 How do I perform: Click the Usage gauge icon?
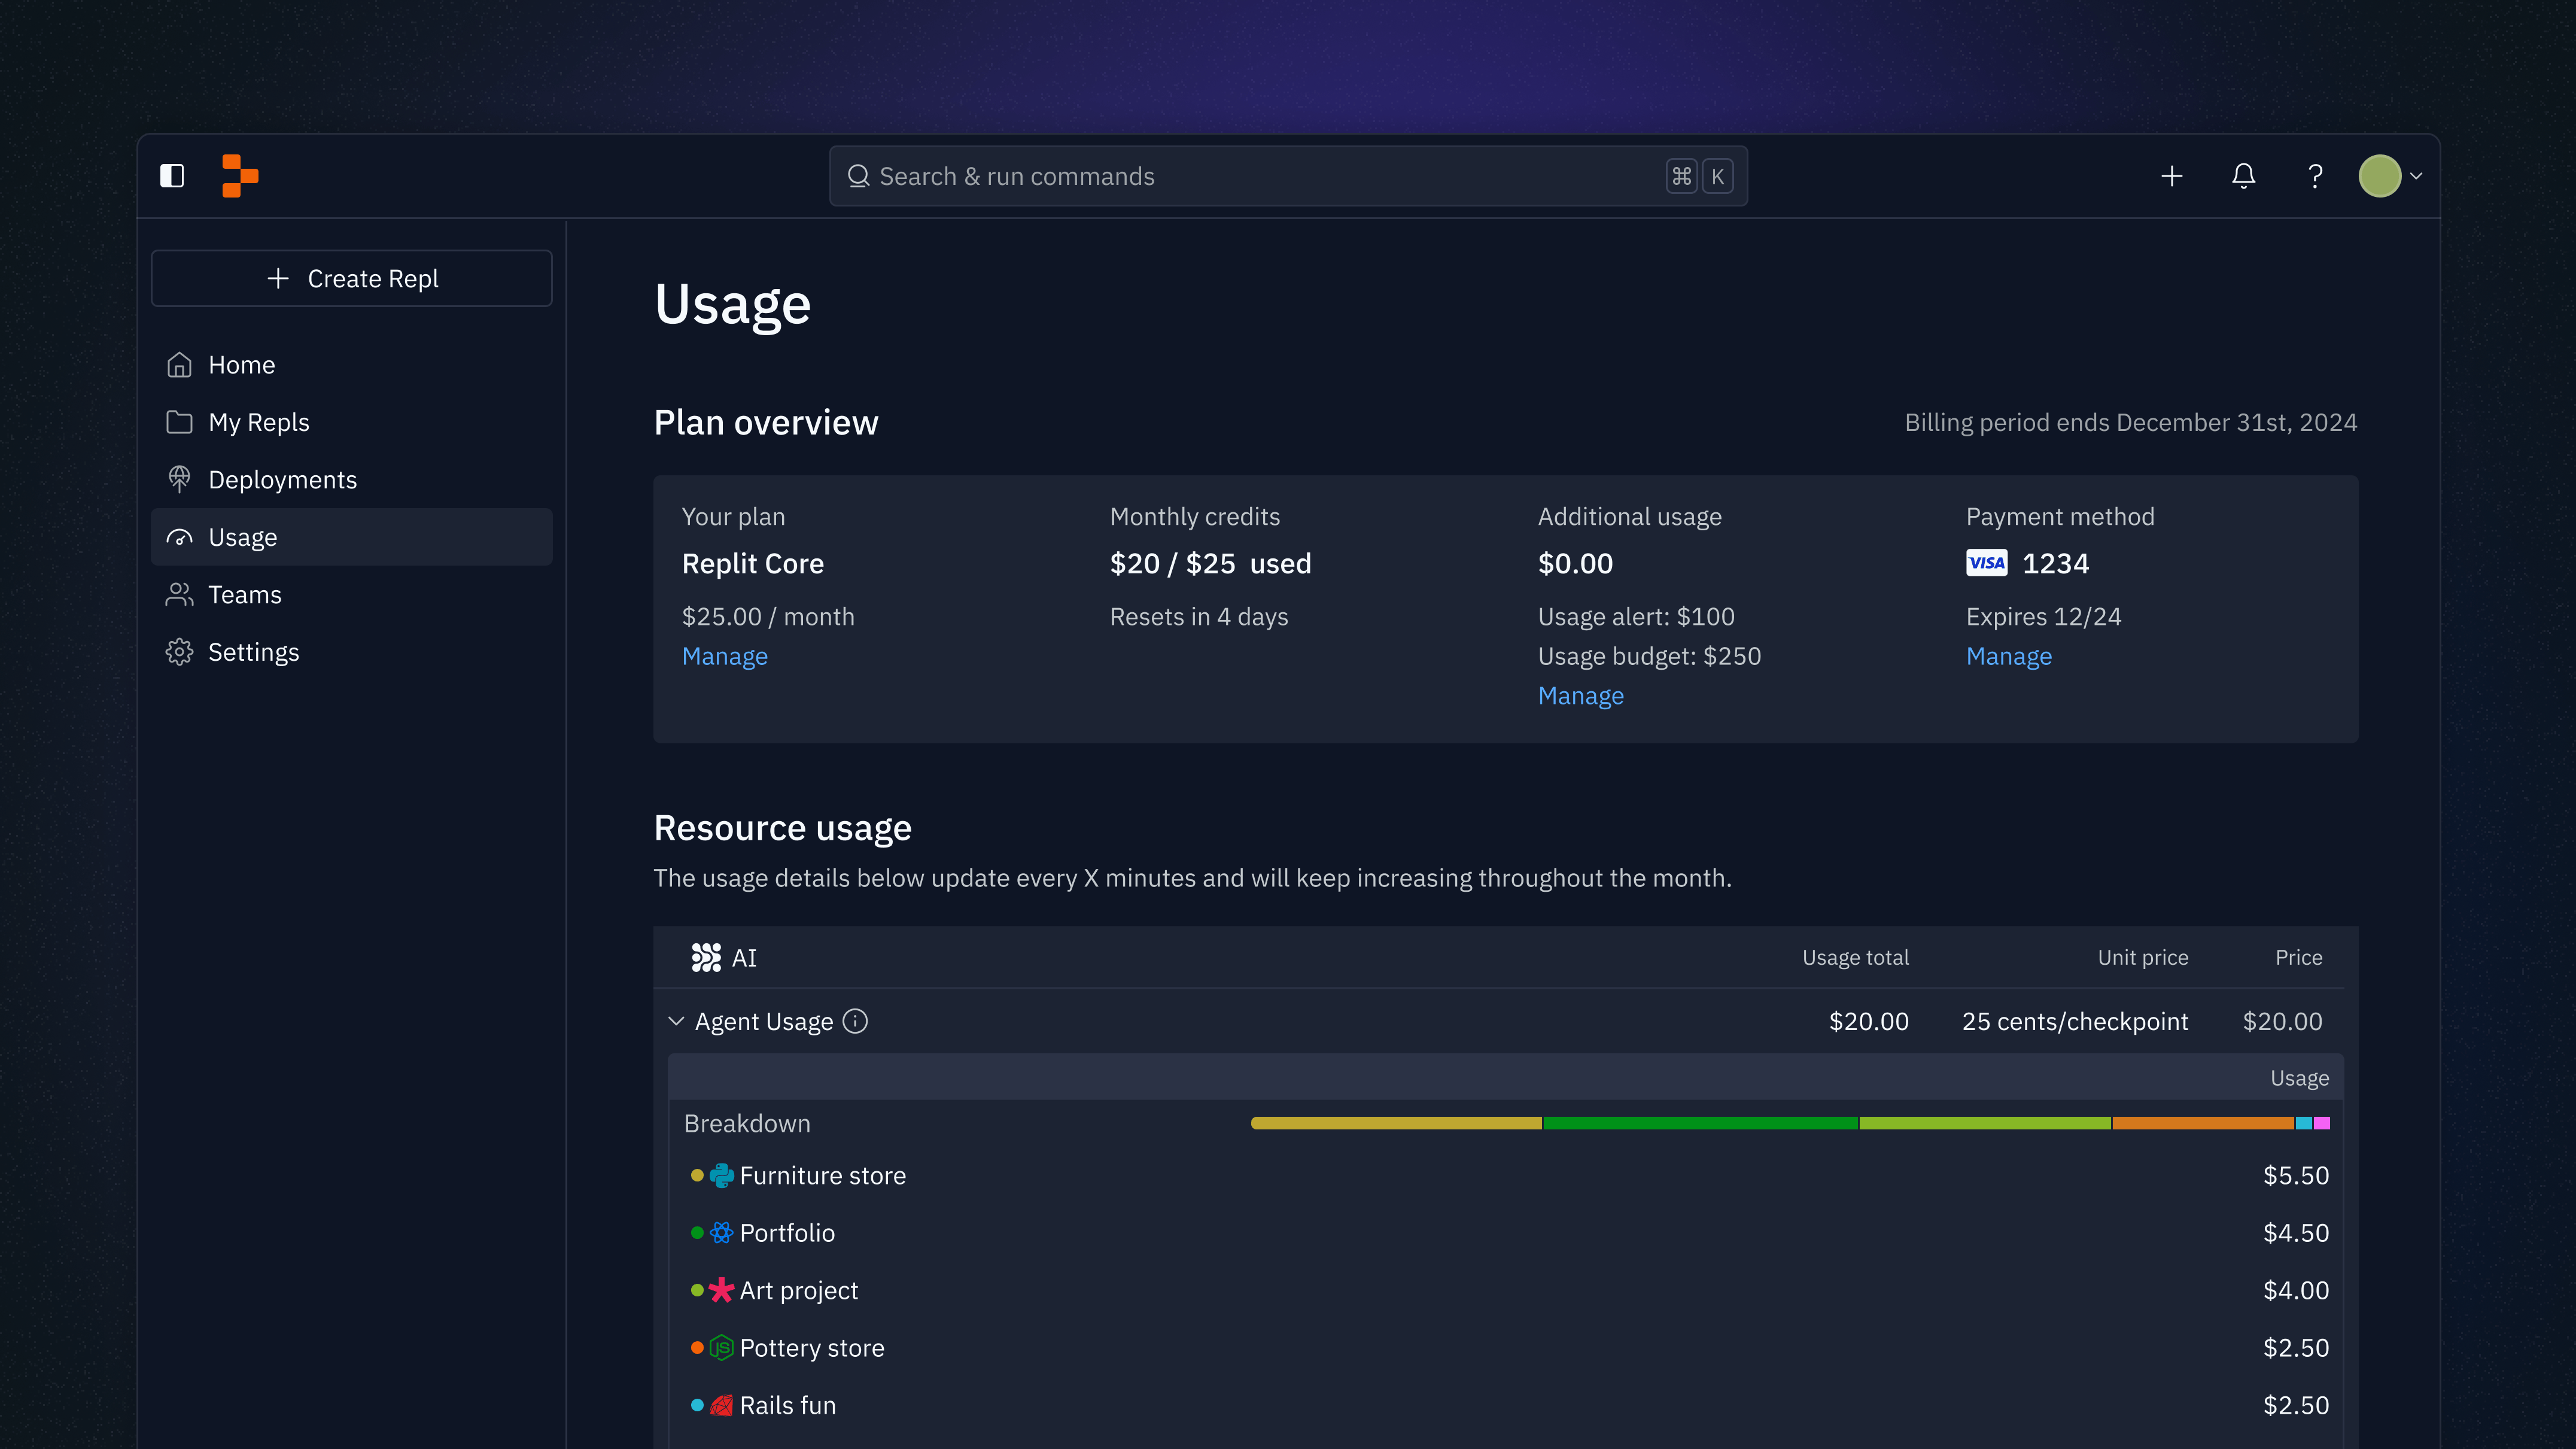tap(179, 537)
